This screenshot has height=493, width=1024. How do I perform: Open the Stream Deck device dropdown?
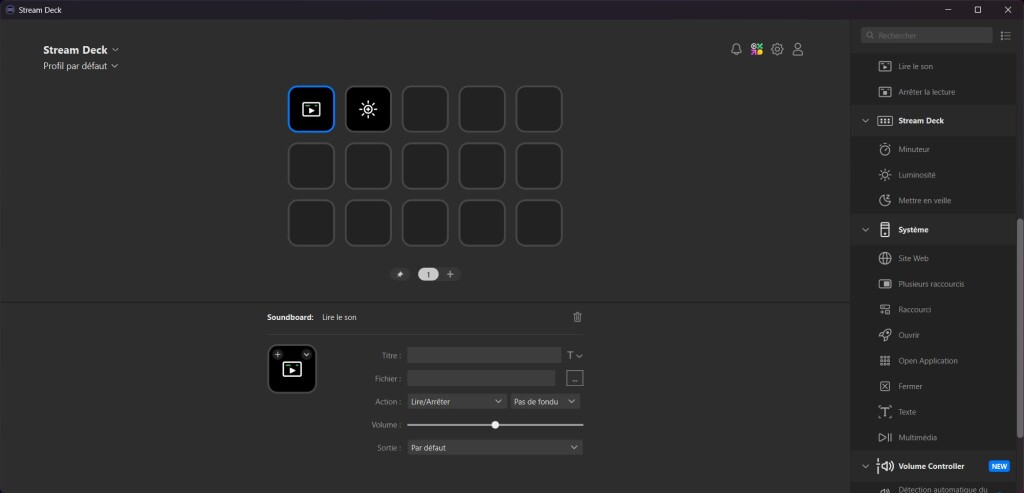coord(81,50)
